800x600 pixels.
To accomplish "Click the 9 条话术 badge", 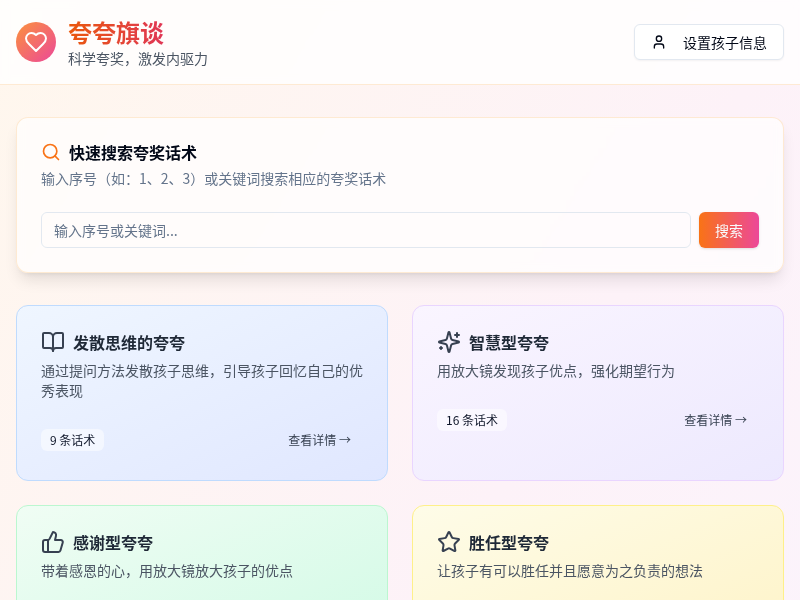I will 72,440.
